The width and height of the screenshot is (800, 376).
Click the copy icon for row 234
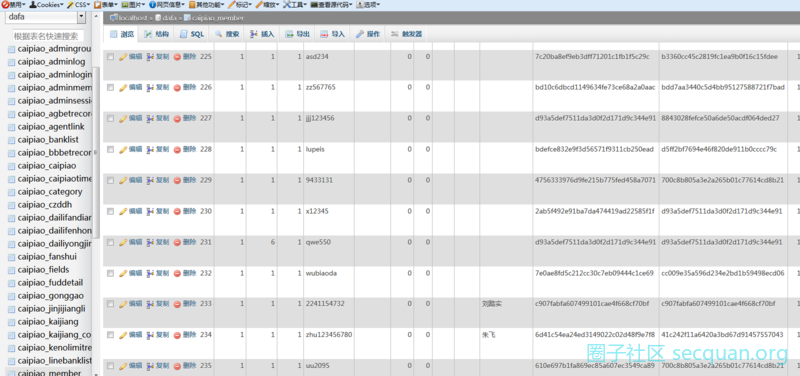pyautogui.click(x=150, y=335)
